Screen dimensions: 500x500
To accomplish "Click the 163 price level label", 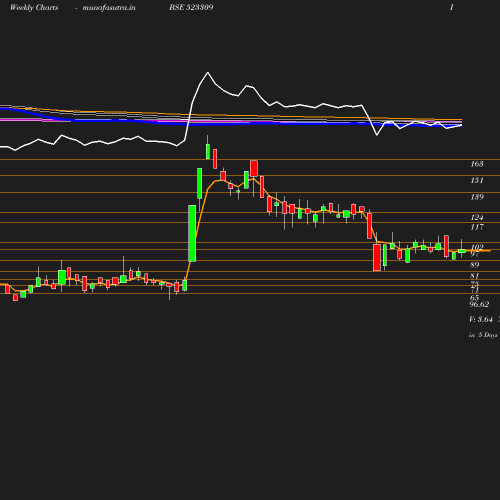I will point(477,164).
